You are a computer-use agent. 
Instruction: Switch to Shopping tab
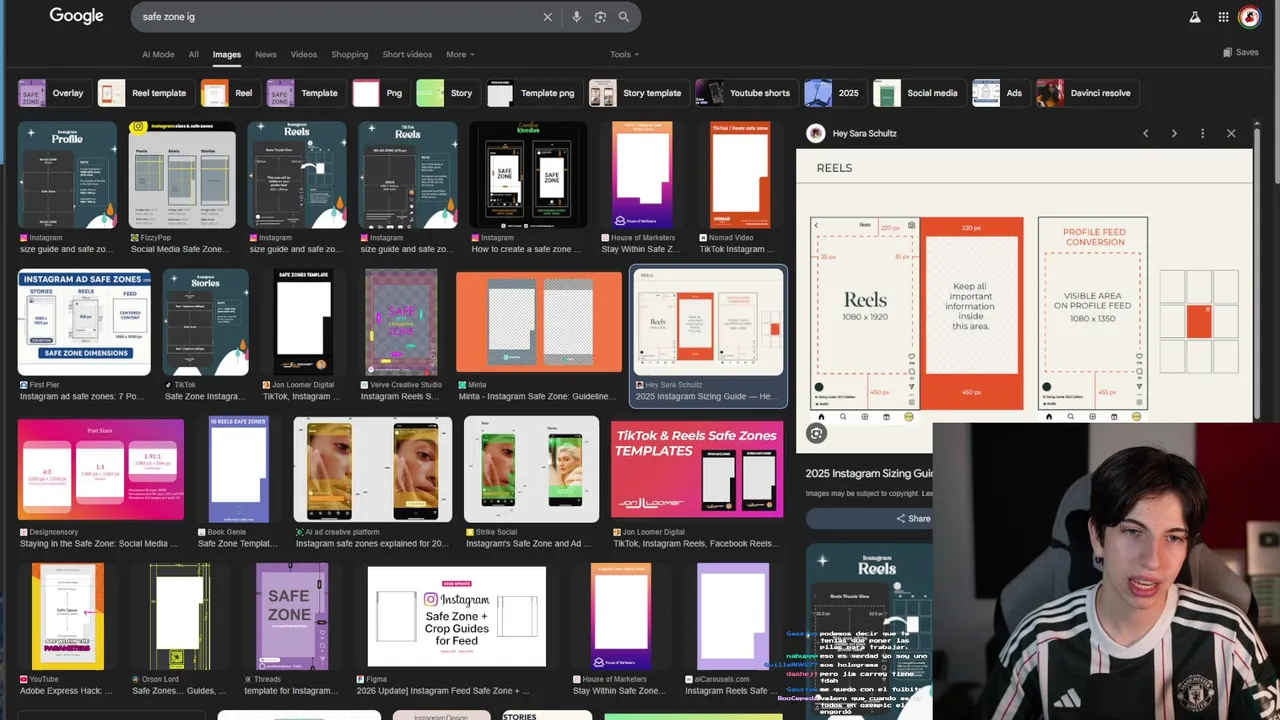350,54
